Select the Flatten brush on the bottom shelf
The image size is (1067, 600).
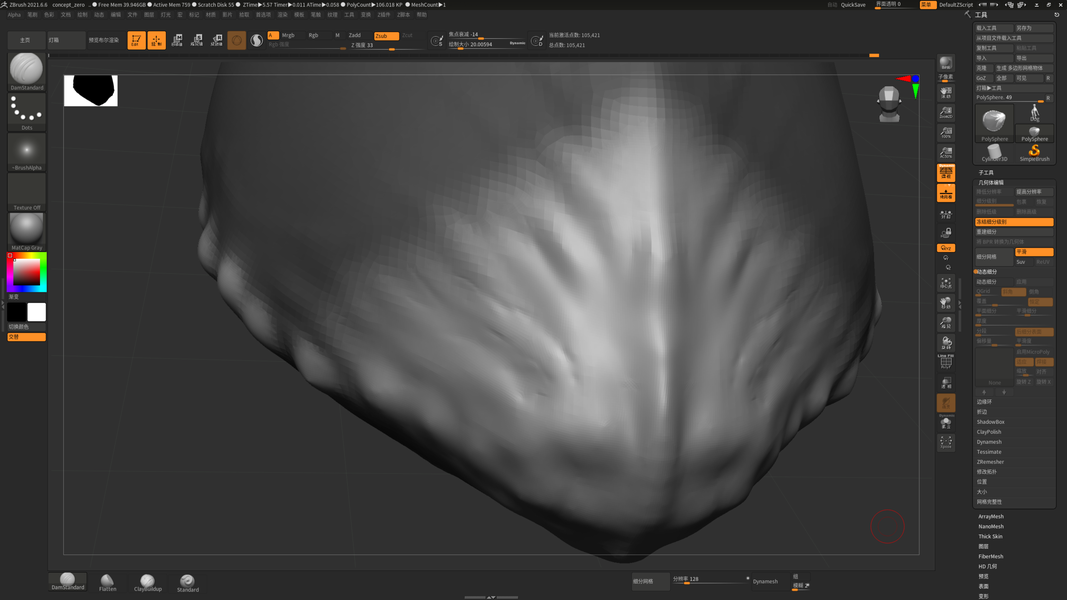(108, 582)
